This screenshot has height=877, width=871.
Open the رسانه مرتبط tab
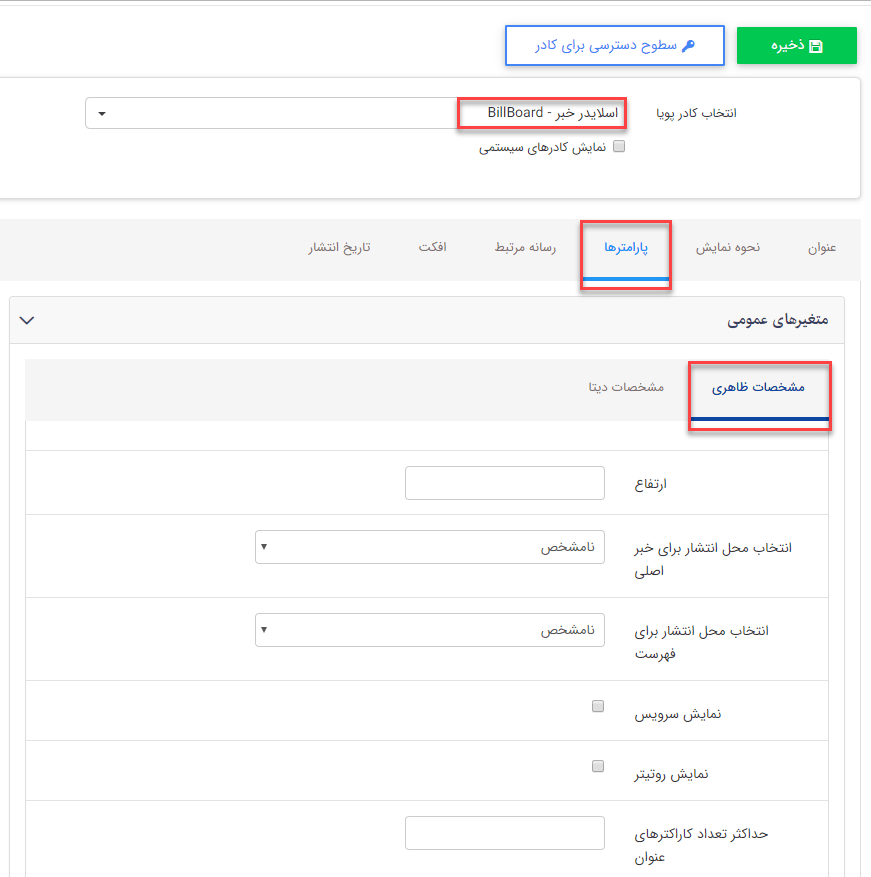tap(524, 247)
